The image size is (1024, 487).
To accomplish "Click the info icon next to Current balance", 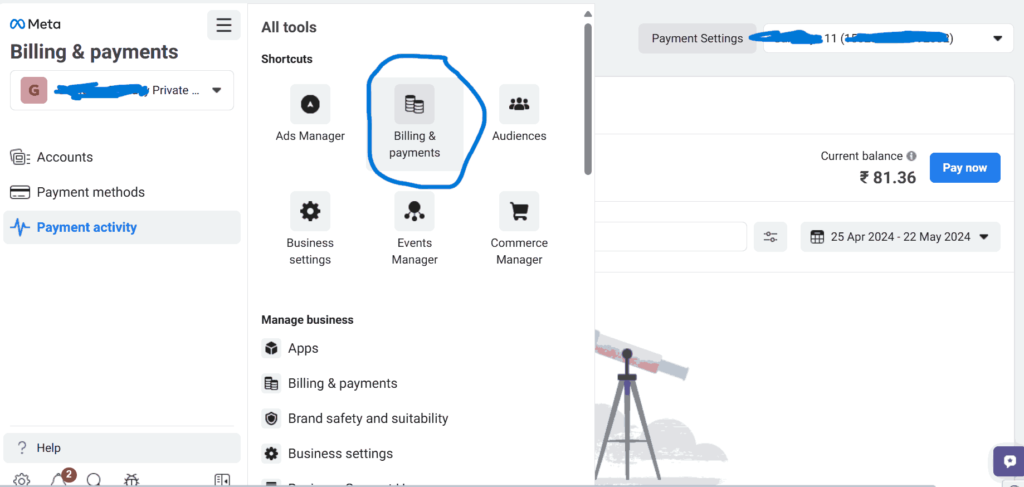I will pos(911,157).
